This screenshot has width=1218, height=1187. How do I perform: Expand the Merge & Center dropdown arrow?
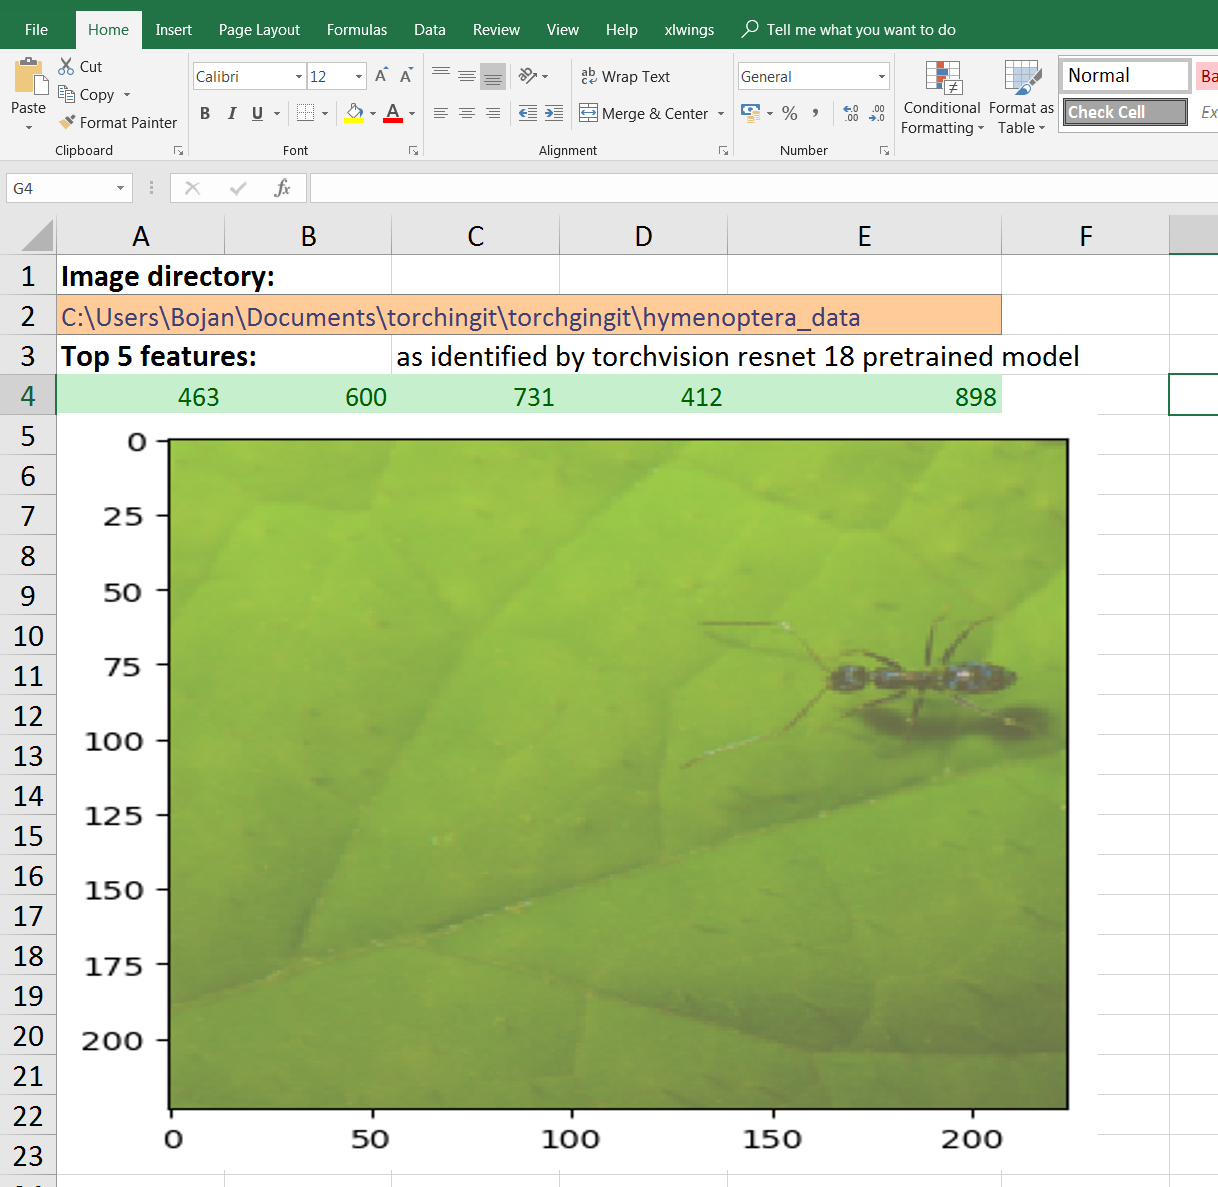pyautogui.click(x=722, y=114)
